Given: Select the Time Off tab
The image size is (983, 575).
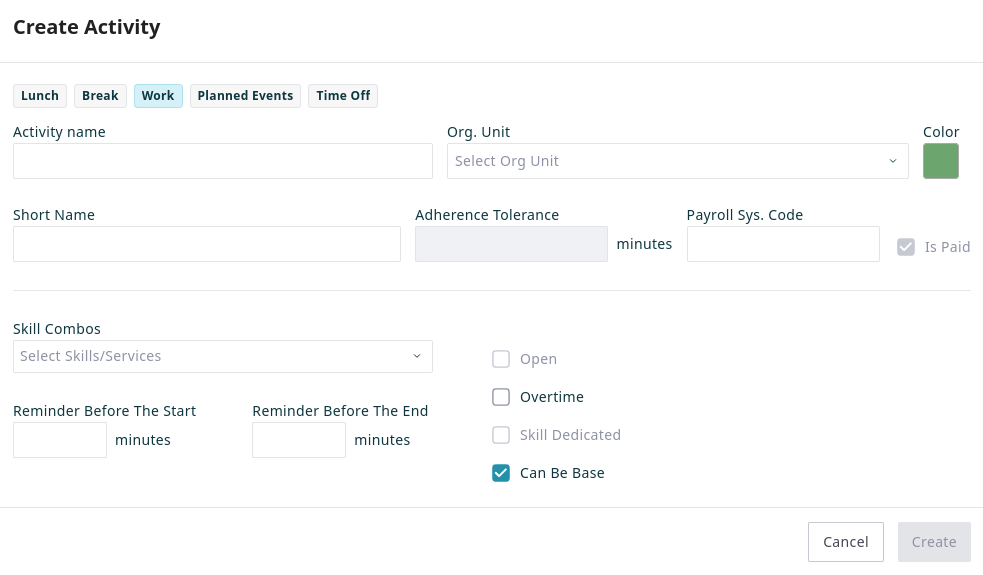Looking at the screenshot, I should click(343, 96).
